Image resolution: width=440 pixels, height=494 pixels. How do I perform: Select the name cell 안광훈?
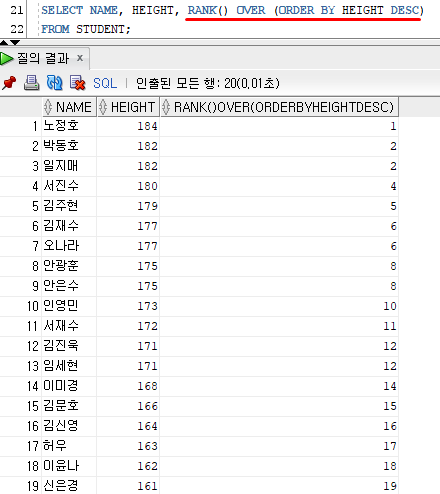(x=69, y=266)
